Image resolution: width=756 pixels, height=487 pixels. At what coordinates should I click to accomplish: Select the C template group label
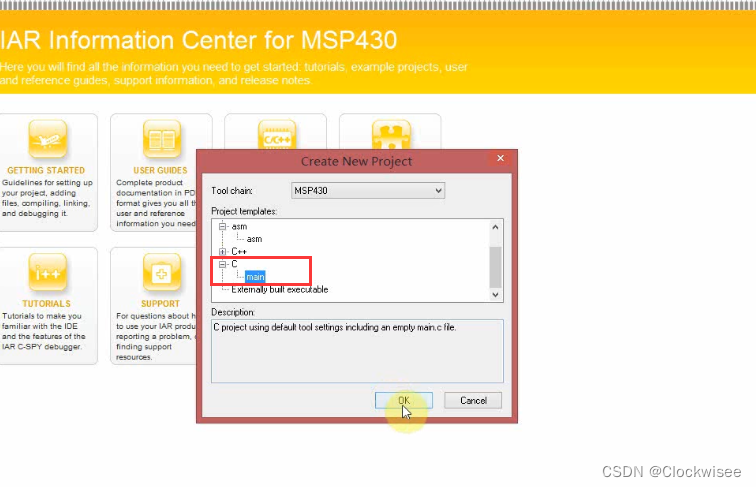pyautogui.click(x=234, y=264)
